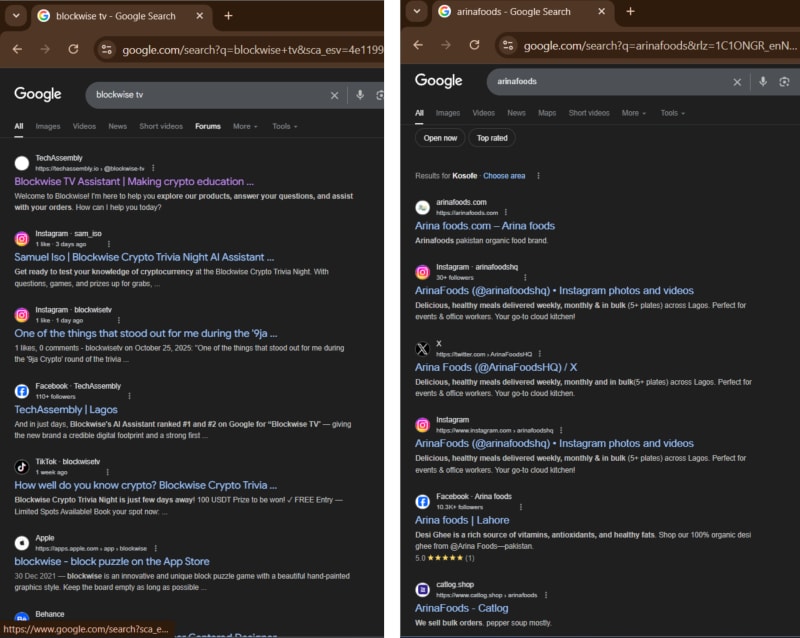Clear the arinafoods search box
Viewport: 800px width, 638px height.
pyautogui.click(x=737, y=82)
